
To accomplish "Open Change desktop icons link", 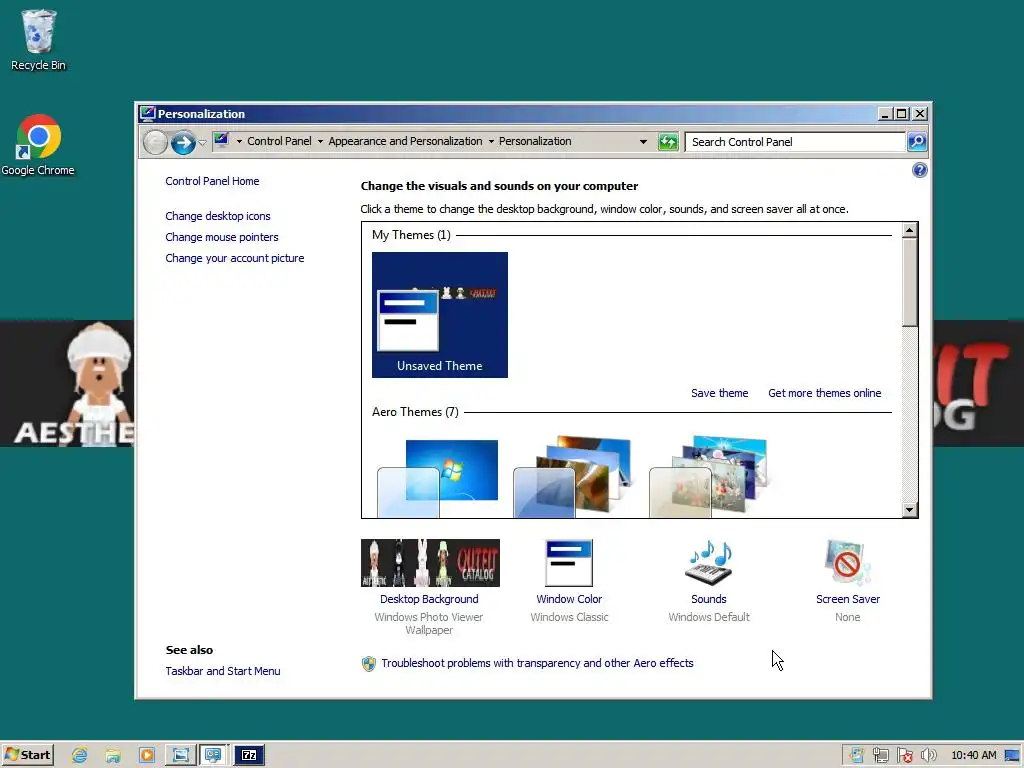I will pyautogui.click(x=217, y=216).
